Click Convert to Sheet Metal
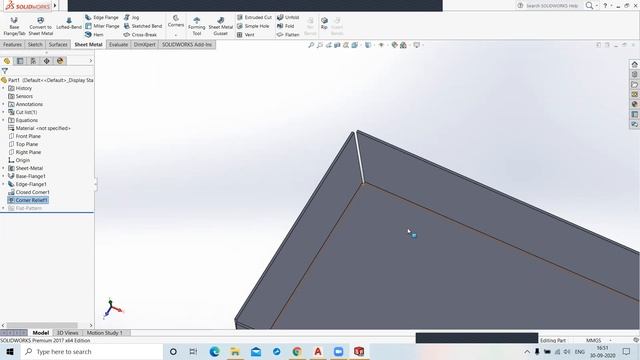Viewport: 640px width, 360px height. [40, 26]
